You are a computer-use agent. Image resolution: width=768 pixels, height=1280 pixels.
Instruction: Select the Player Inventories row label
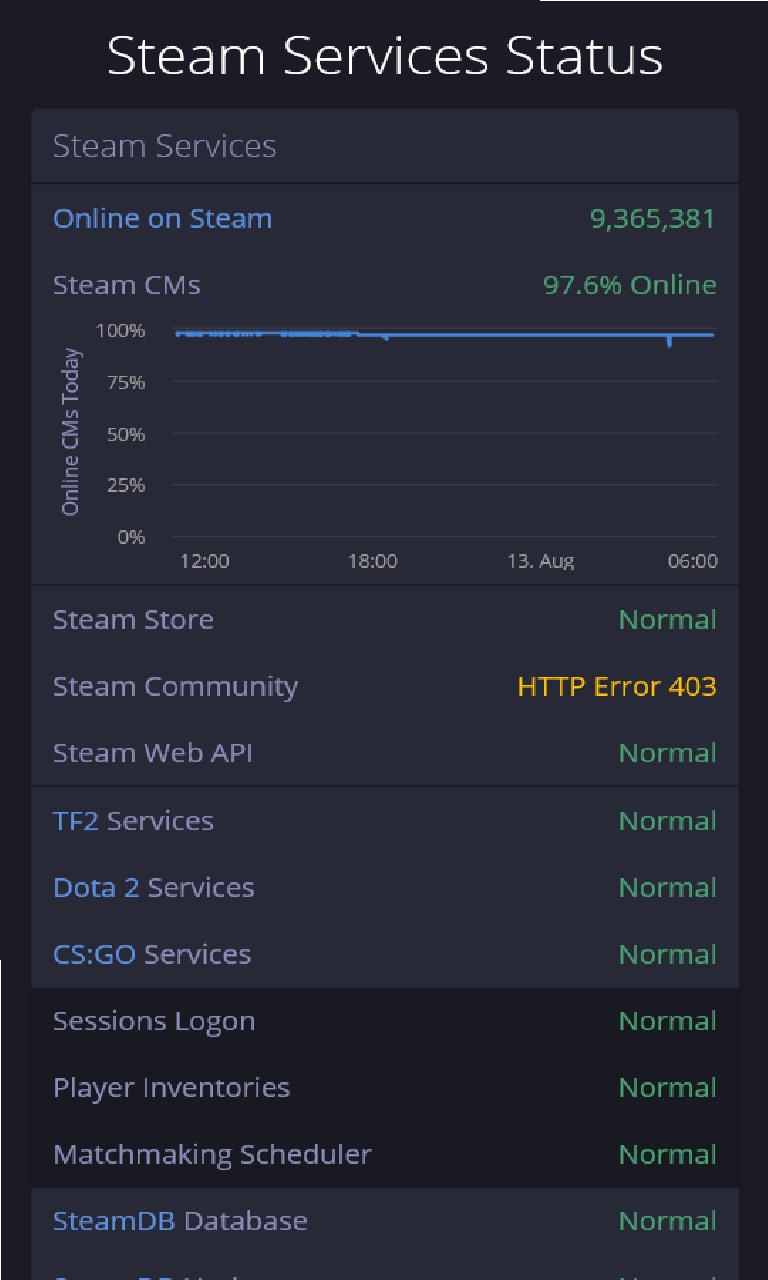tap(171, 1088)
